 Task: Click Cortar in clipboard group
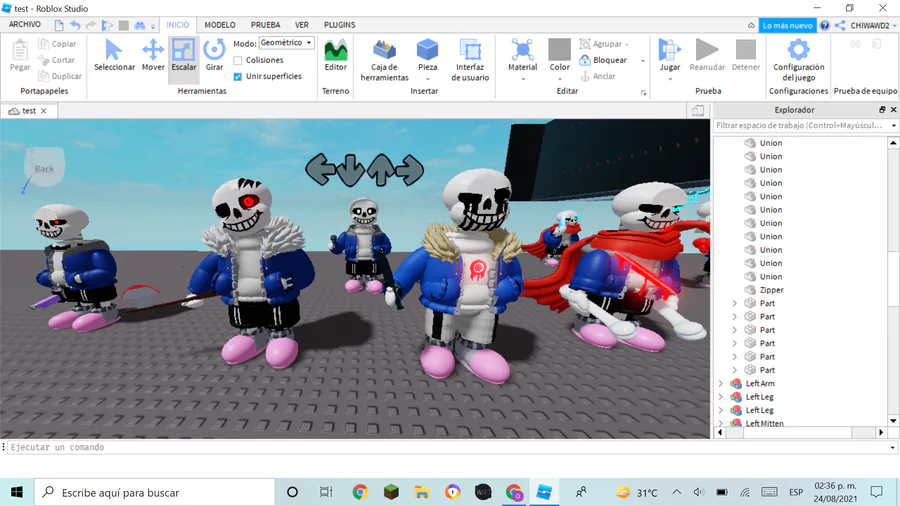(x=56, y=60)
